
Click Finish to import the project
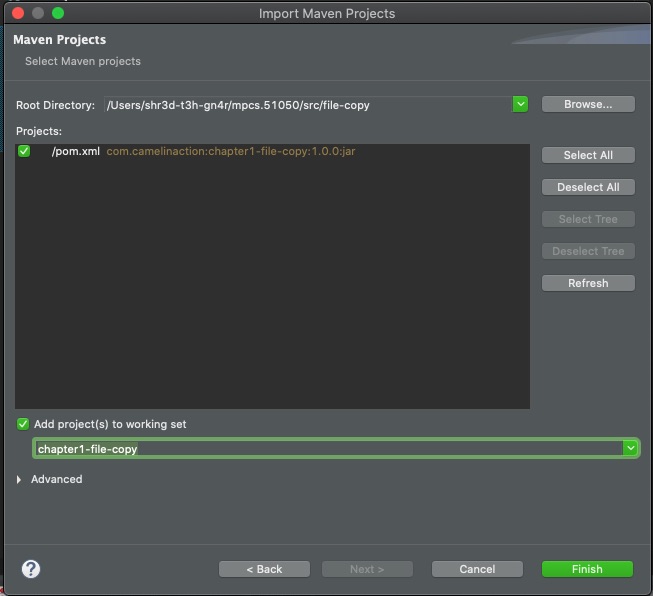[587, 569]
